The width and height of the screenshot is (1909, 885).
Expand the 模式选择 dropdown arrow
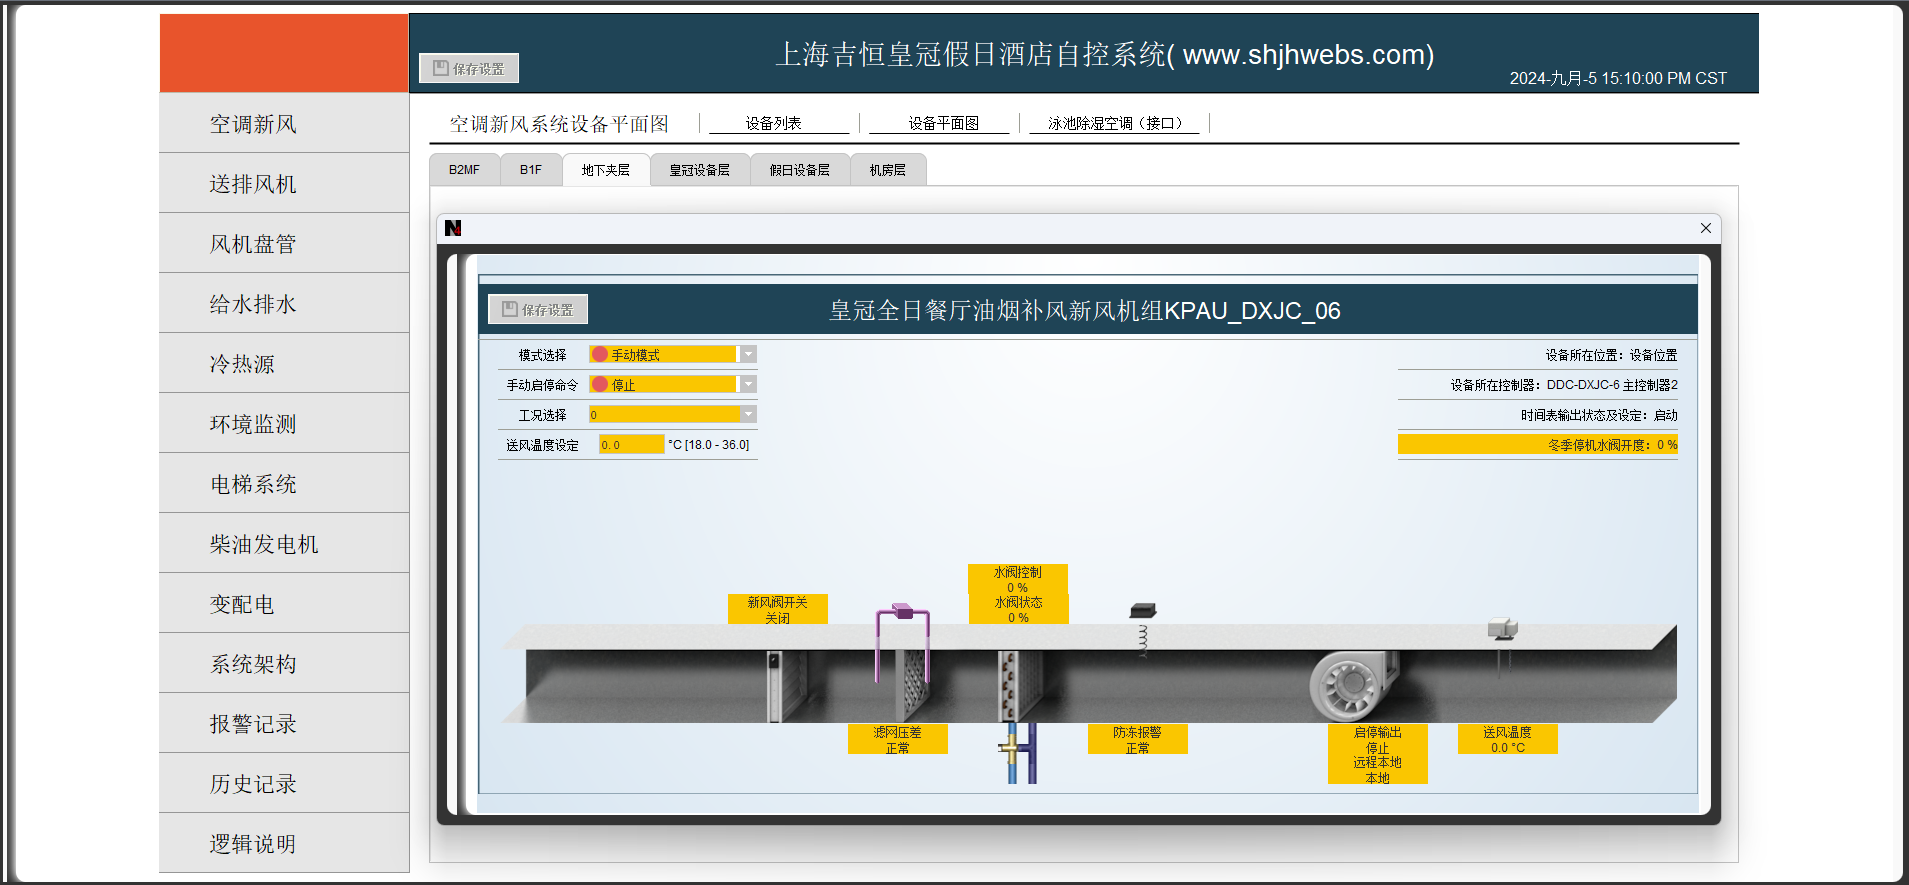748,354
